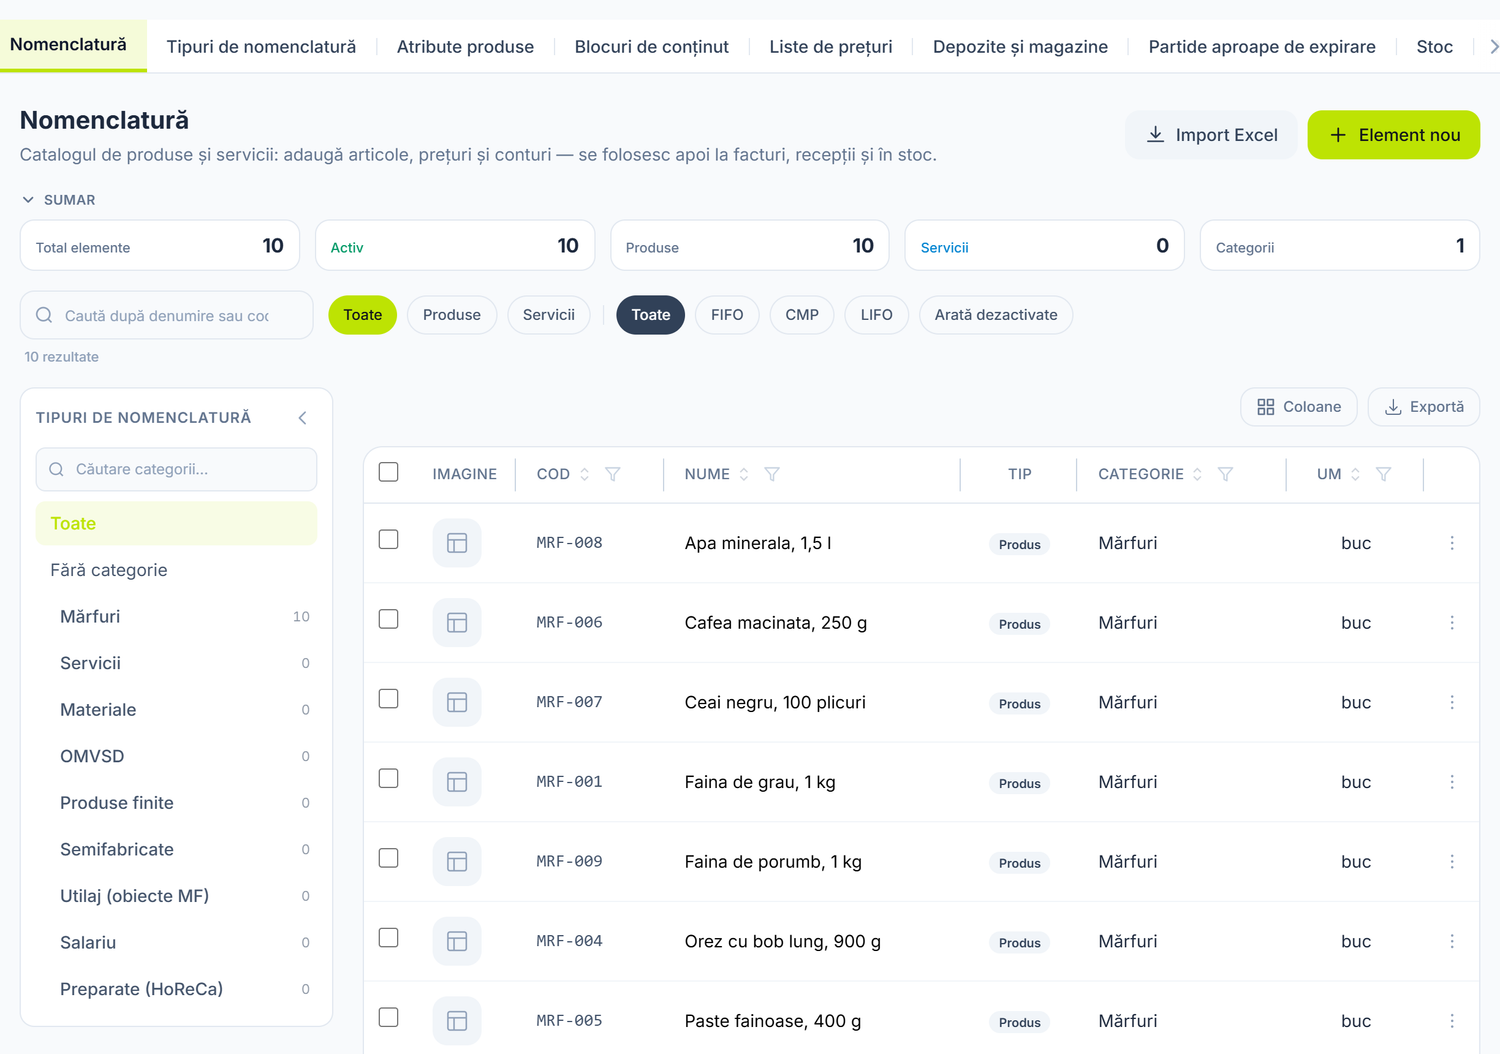Click Import Excel button
Screen dimensions: 1500x1054
click(x=1211, y=135)
